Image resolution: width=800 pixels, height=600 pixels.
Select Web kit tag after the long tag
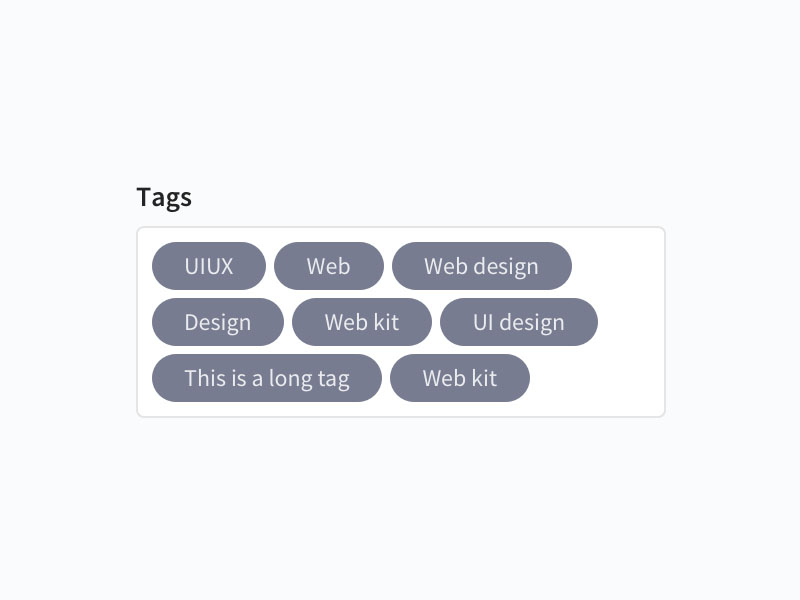[460, 378]
